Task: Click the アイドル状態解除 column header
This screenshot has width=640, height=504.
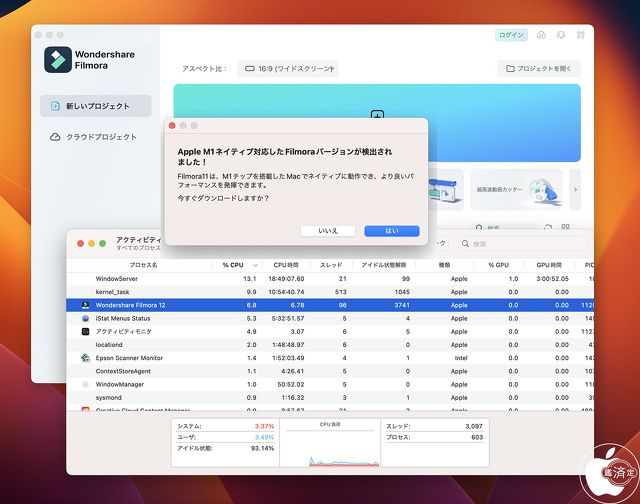Action: 384,265
